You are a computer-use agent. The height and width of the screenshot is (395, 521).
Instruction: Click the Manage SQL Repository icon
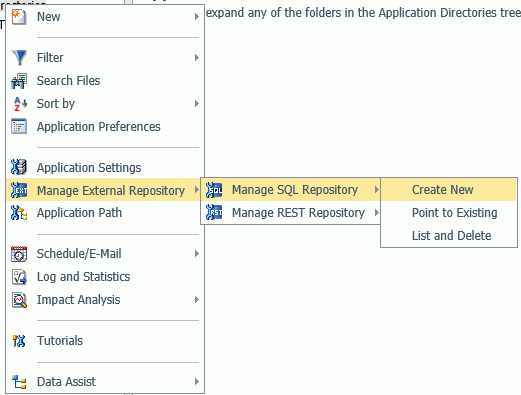tap(214, 190)
